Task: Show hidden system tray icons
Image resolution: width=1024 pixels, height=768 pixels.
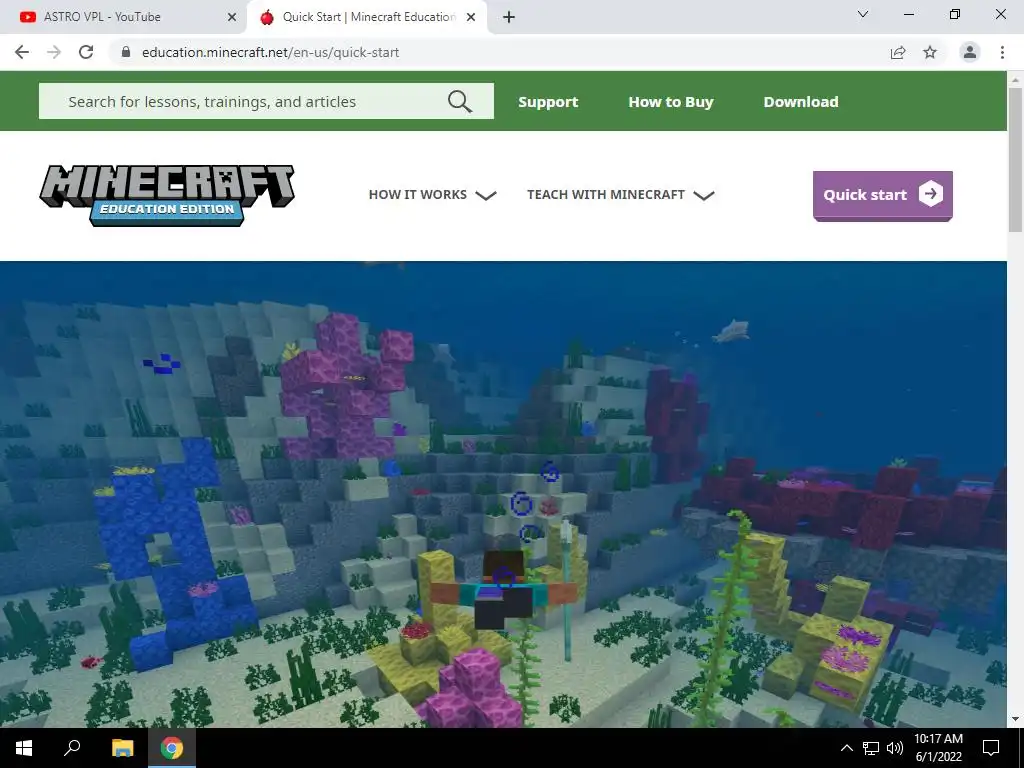Action: (x=846, y=748)
